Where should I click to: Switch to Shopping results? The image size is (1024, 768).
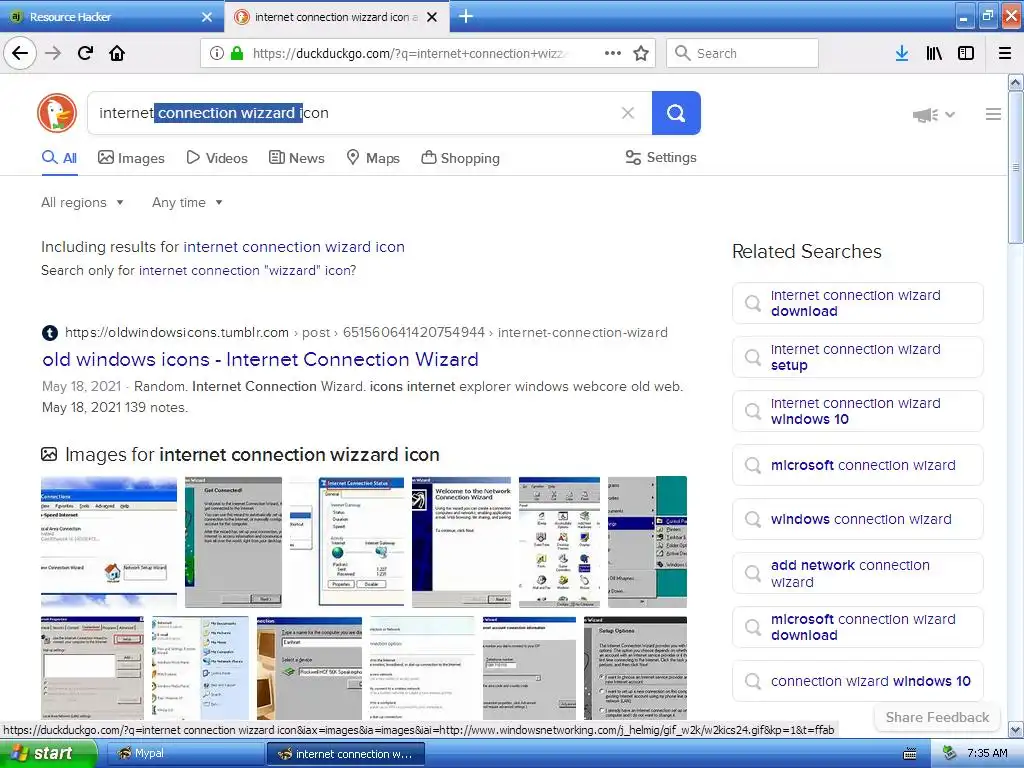tap(460, 158)
